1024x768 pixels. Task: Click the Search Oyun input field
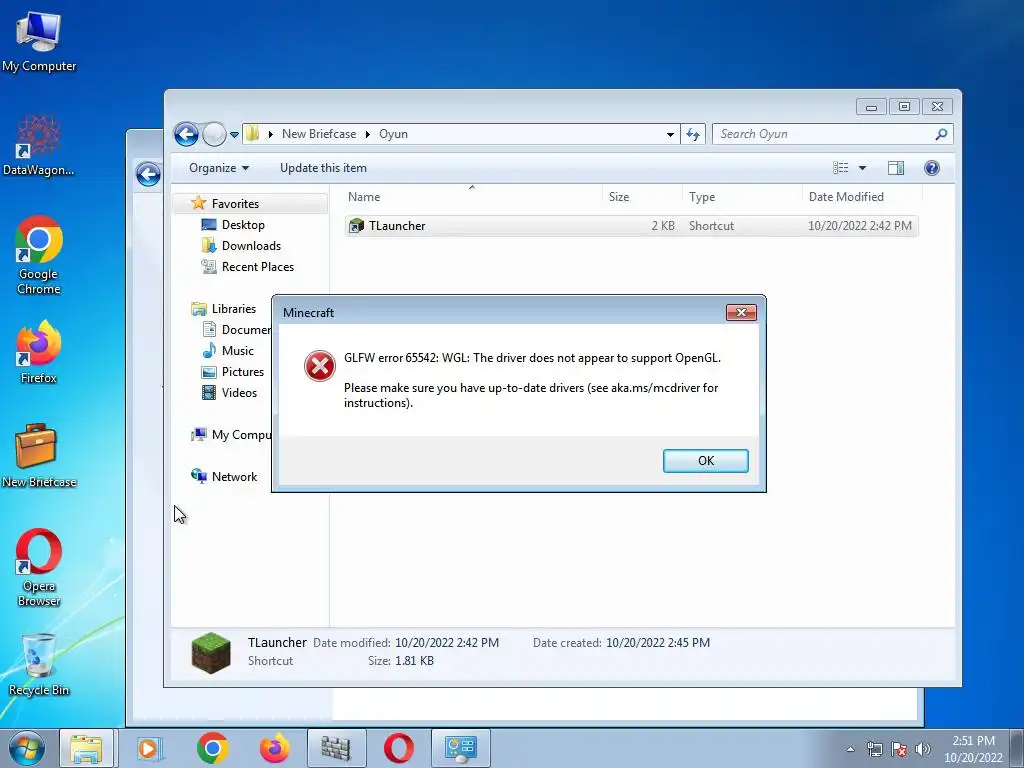click(x=824, y=134)
